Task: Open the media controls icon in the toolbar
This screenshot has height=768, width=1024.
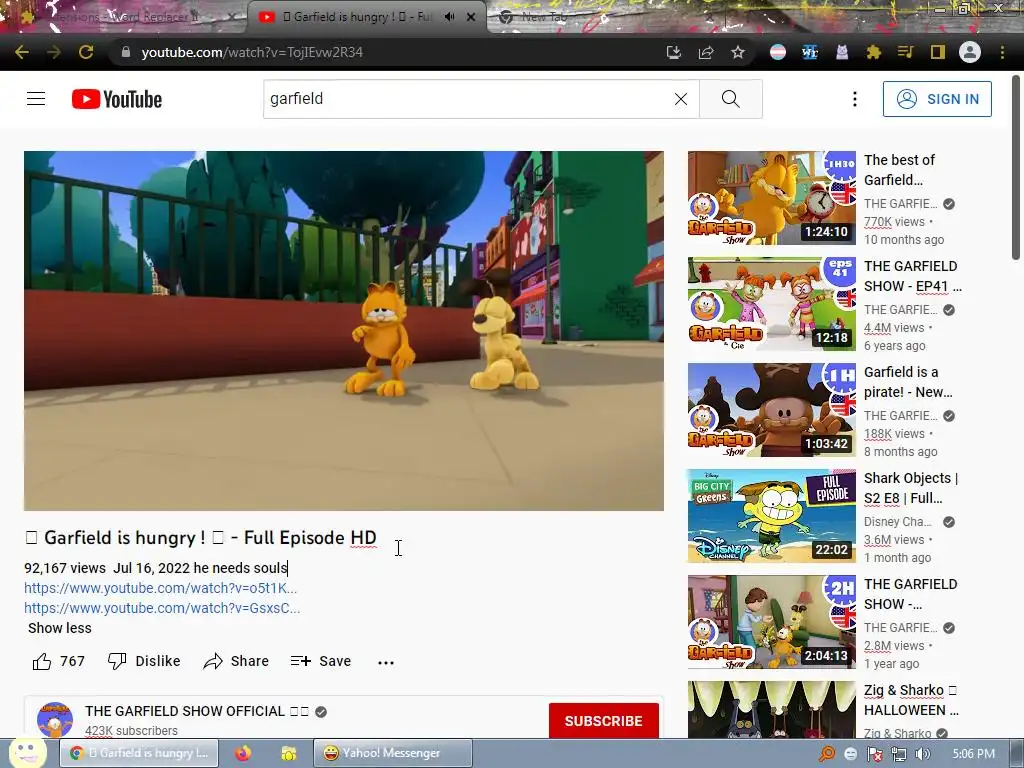Action: point(905,52)
